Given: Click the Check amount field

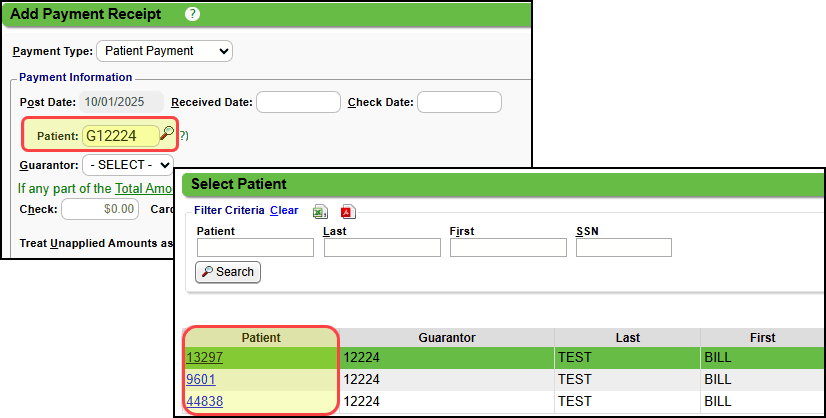Looking at the screenshot, I should 99,209.
